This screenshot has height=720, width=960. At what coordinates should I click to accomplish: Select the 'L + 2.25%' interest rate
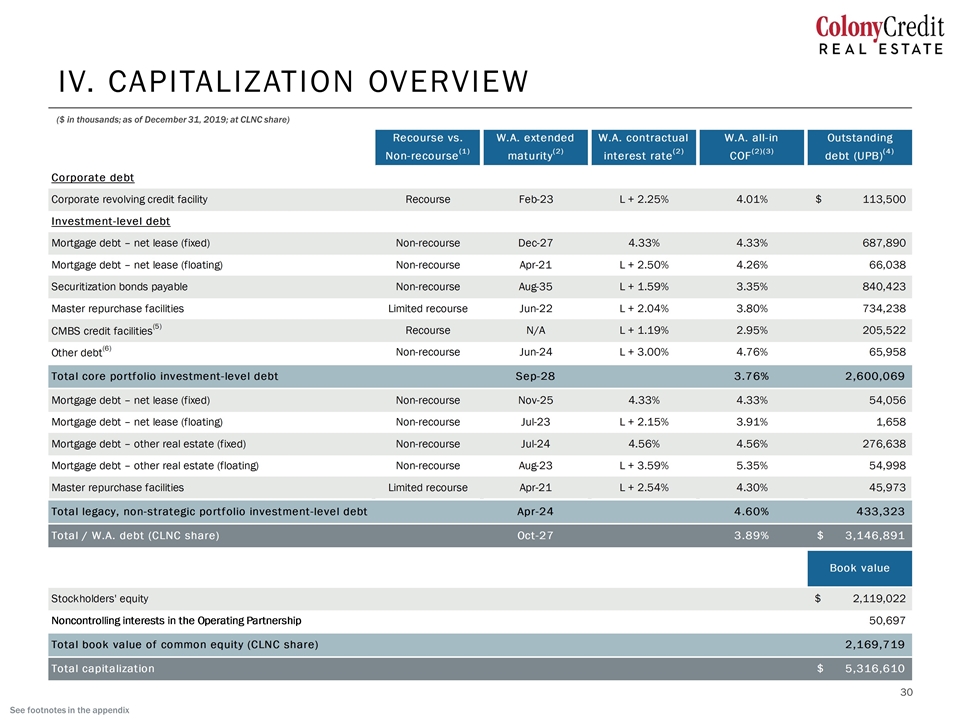(x=643, y=200)
